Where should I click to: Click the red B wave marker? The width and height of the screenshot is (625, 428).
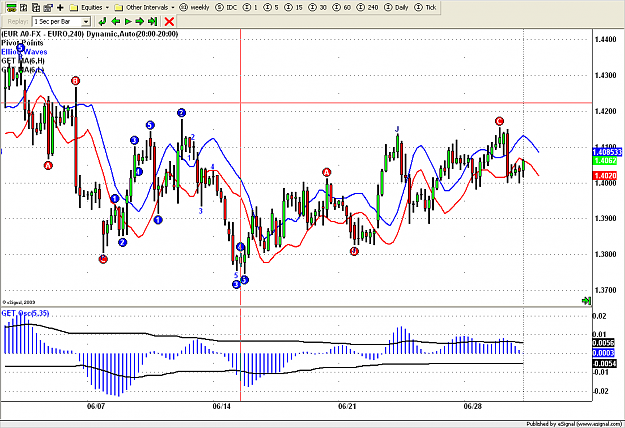coord(75,81)
